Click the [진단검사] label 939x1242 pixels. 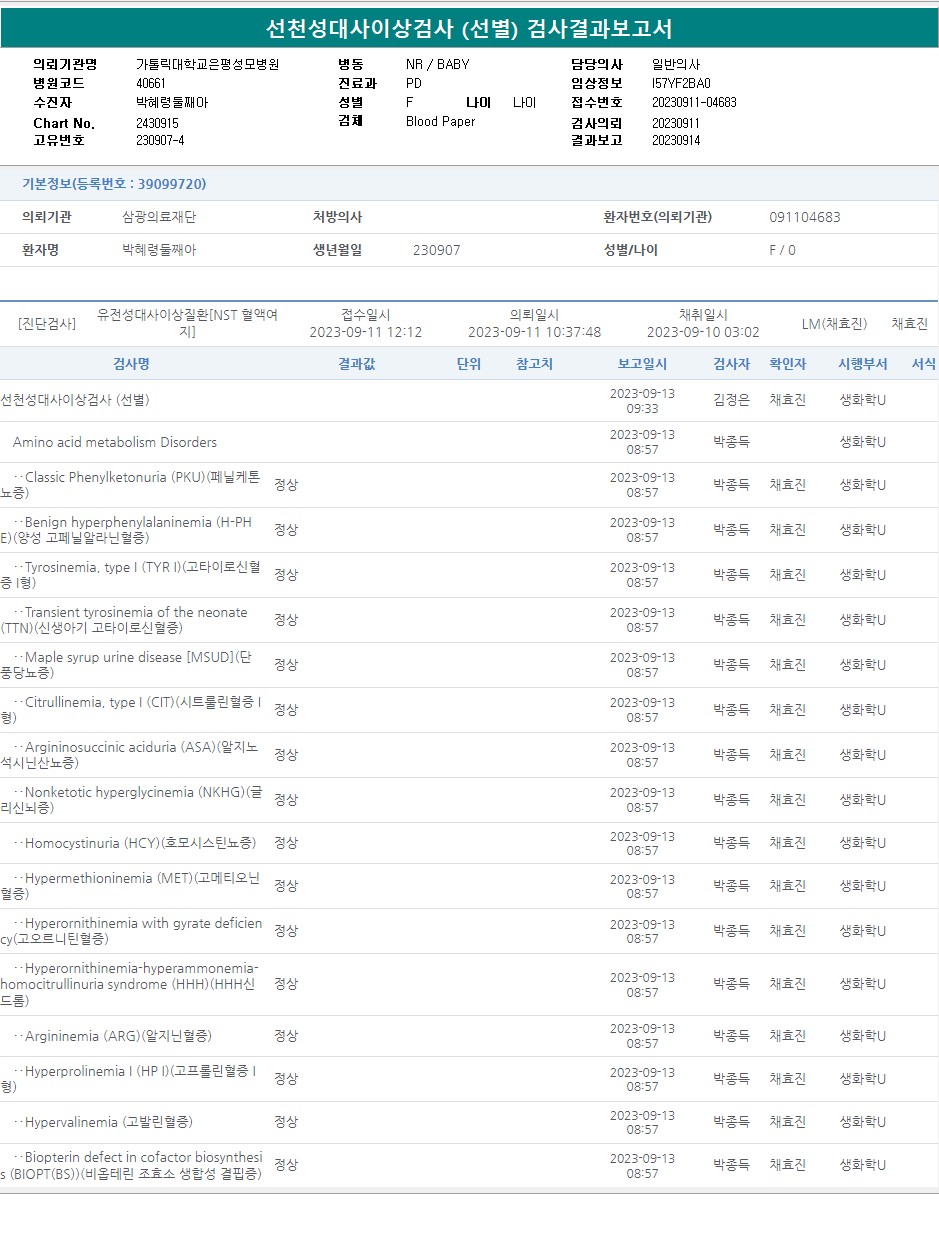(x=47, y=324)
